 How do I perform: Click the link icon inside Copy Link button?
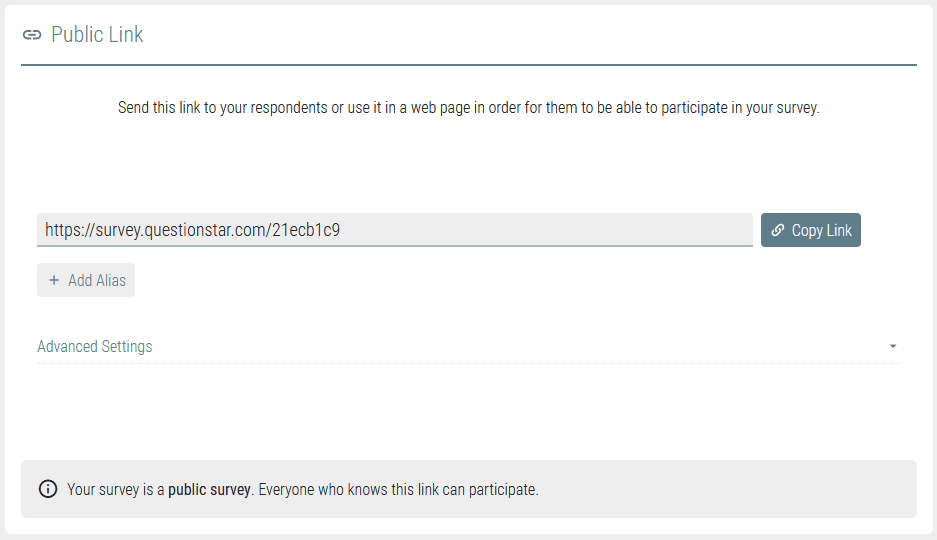(777, 230)
